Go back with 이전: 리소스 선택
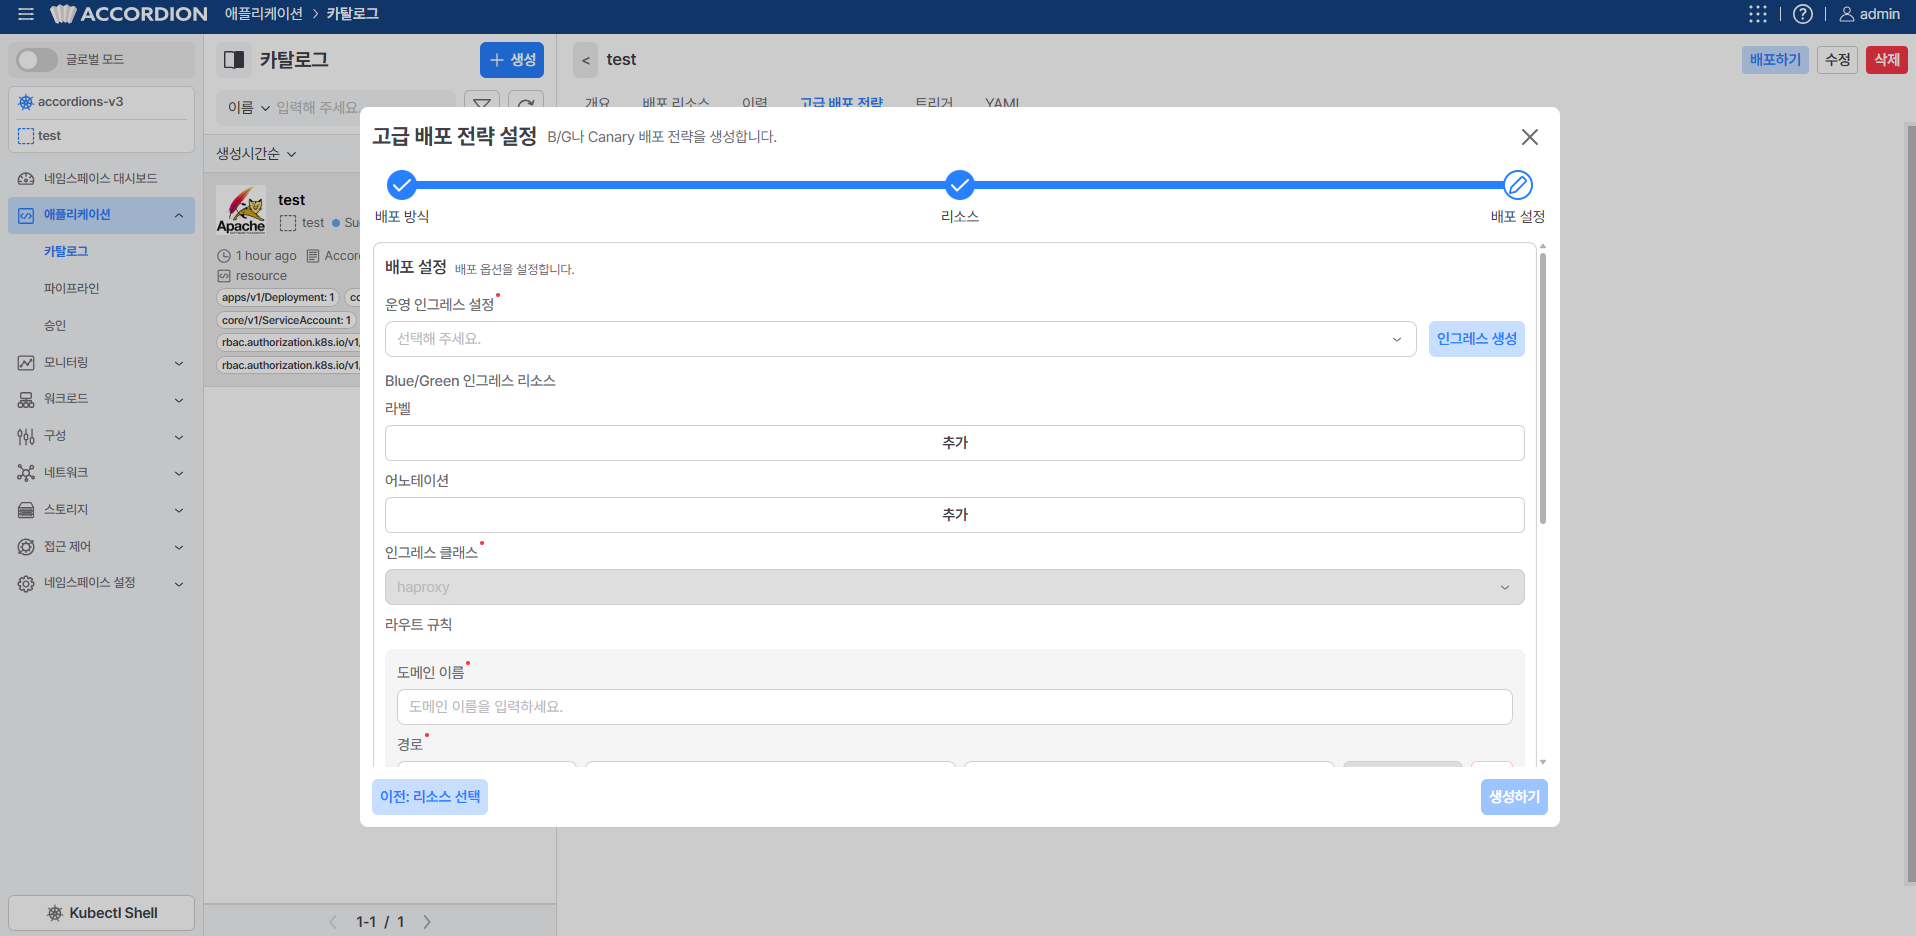This screenshot has height=936, width=1916. 430,797
